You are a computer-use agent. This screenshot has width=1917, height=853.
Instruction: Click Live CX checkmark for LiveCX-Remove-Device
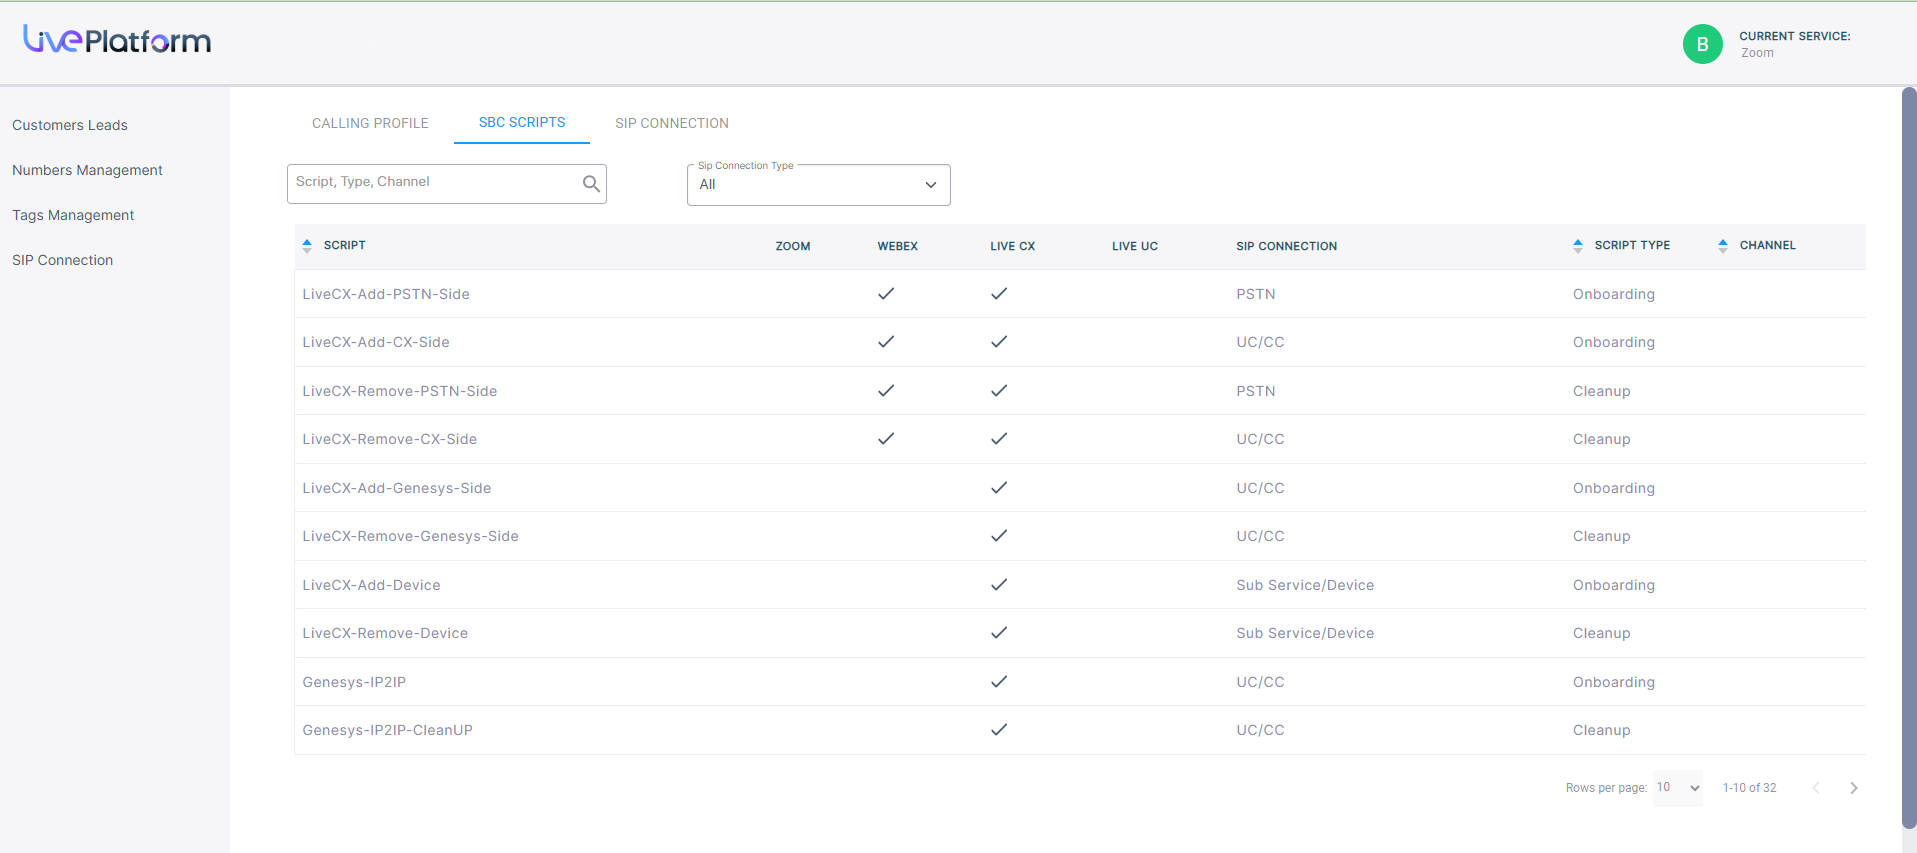pyautogui.click(x=999, y=633)
